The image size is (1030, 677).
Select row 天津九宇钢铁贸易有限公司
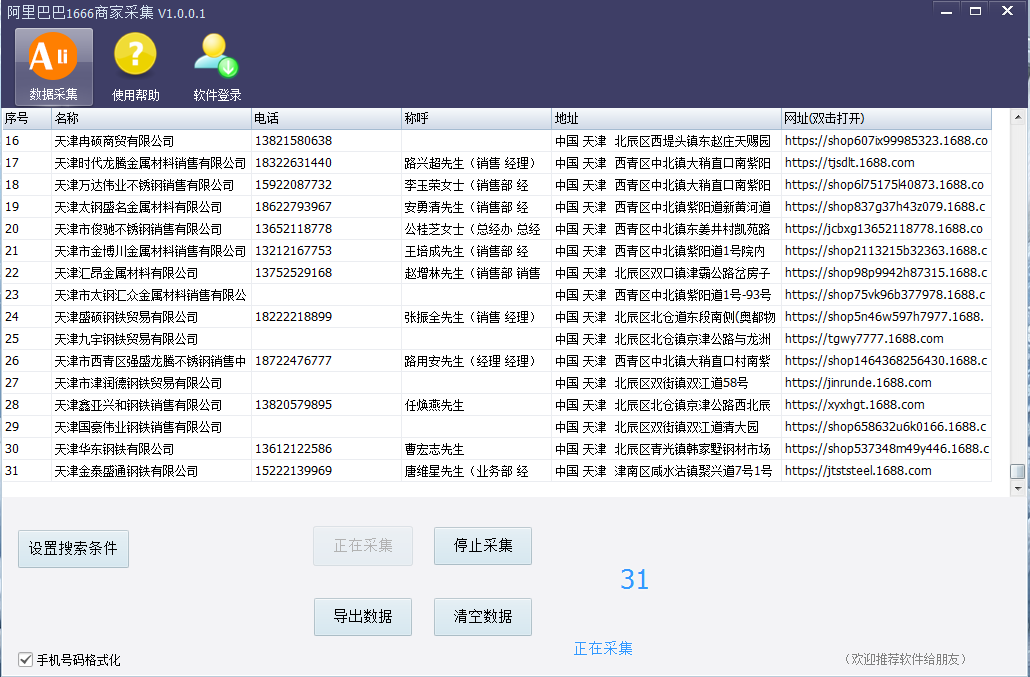[x=497, y=339]
